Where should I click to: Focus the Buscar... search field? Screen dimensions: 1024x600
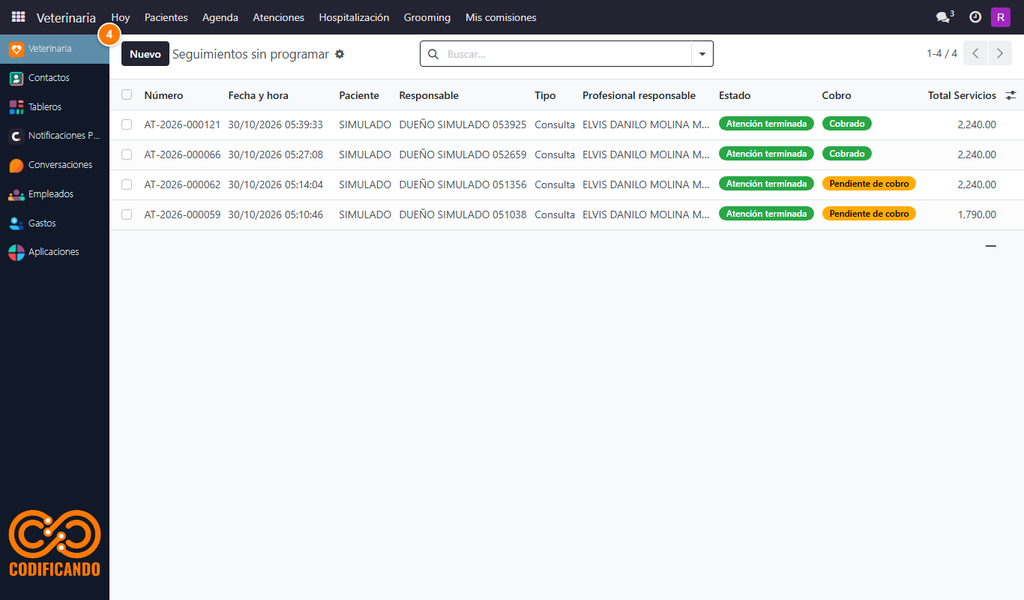[566, 54]
